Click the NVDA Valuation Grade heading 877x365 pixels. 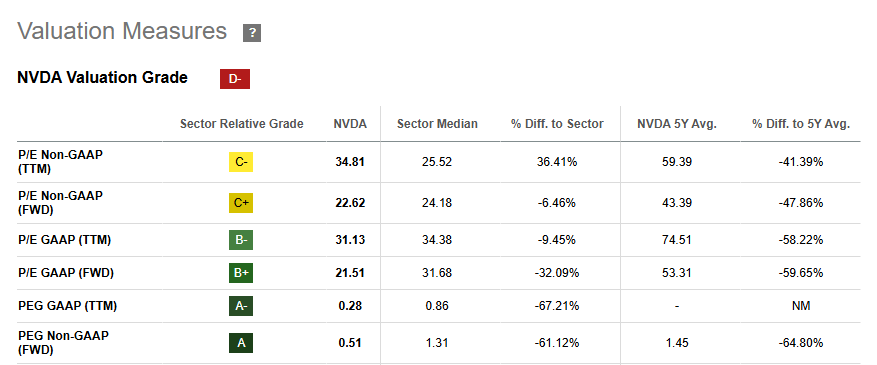point(102,78)
